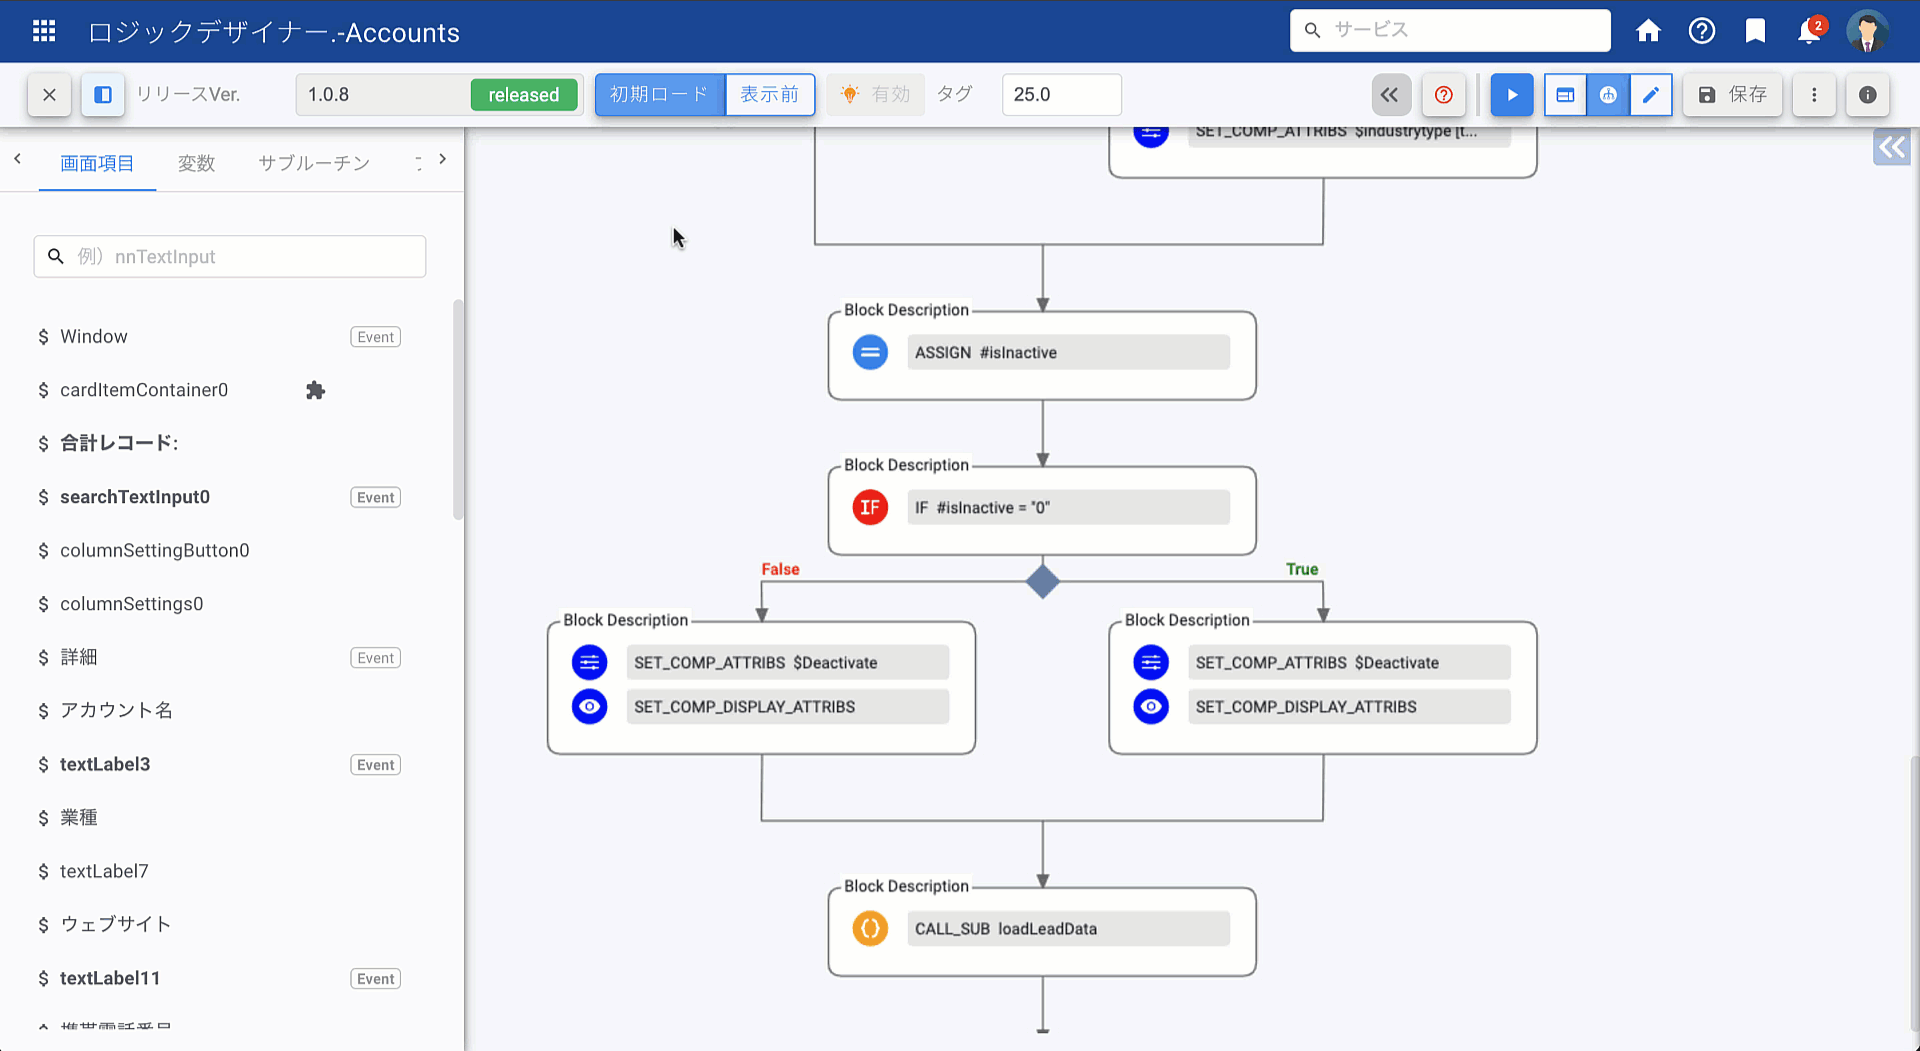Click puzzle icon beside cardItemContainer0
This screenshot has width=1920, height=1051.
[x=315, y=390]
